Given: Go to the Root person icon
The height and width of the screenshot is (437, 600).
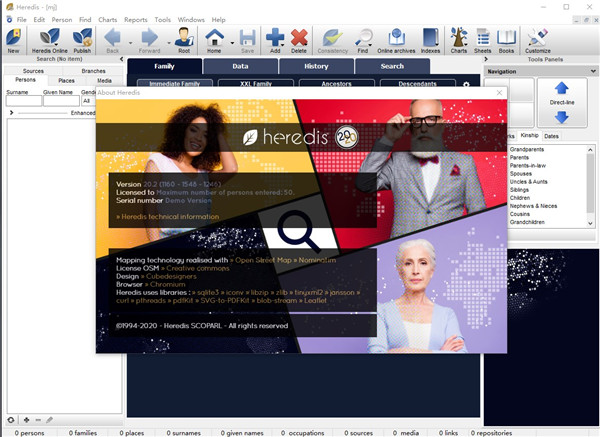Looking at the screenshot, I should click(184, 39).
